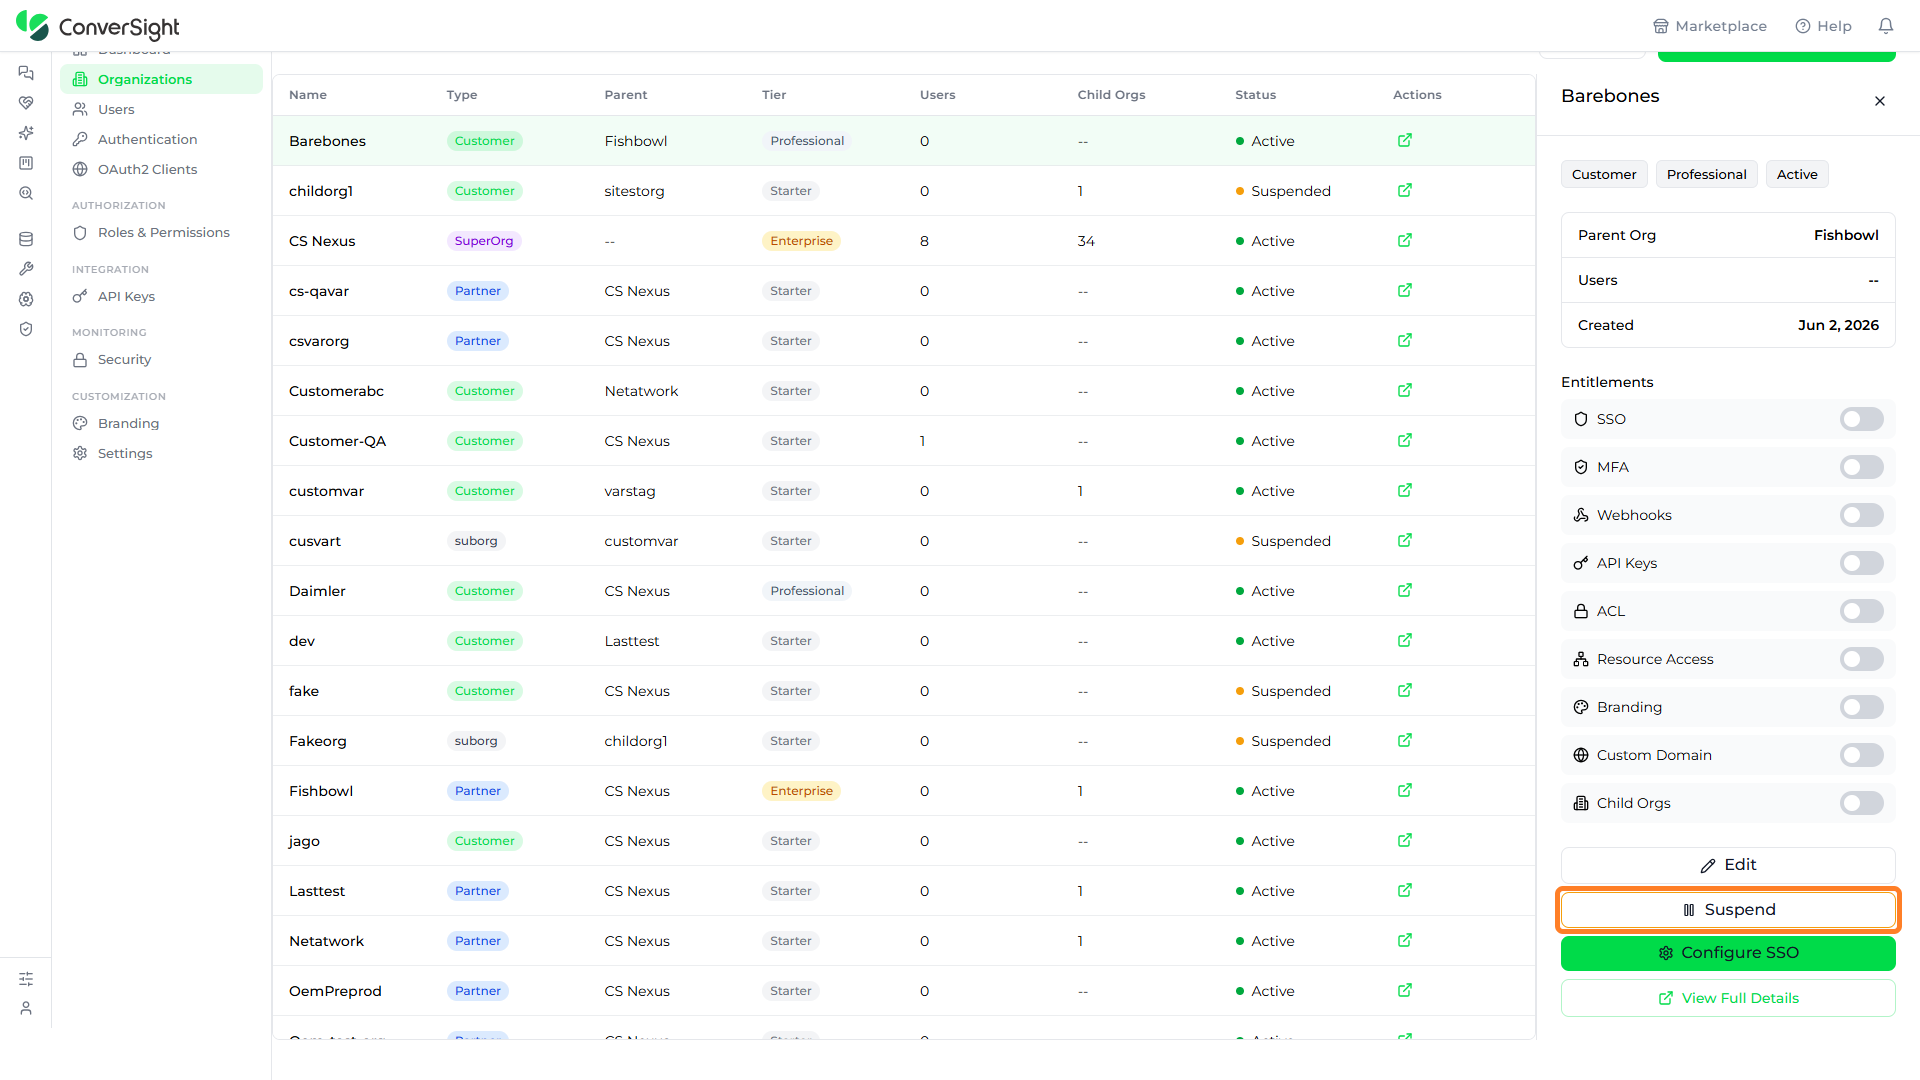Viewport: 1920px width, 1080px height.
Task: Select the Customer-QA organization row
Action: pos(904,441)
